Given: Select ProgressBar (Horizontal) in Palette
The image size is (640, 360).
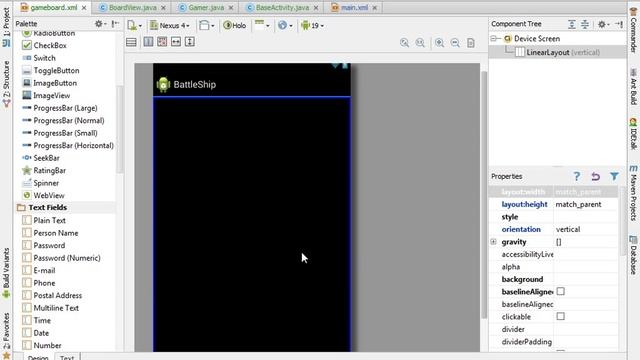Looking at the screenshot, I should pyautogui.click(x=68, y=145).
